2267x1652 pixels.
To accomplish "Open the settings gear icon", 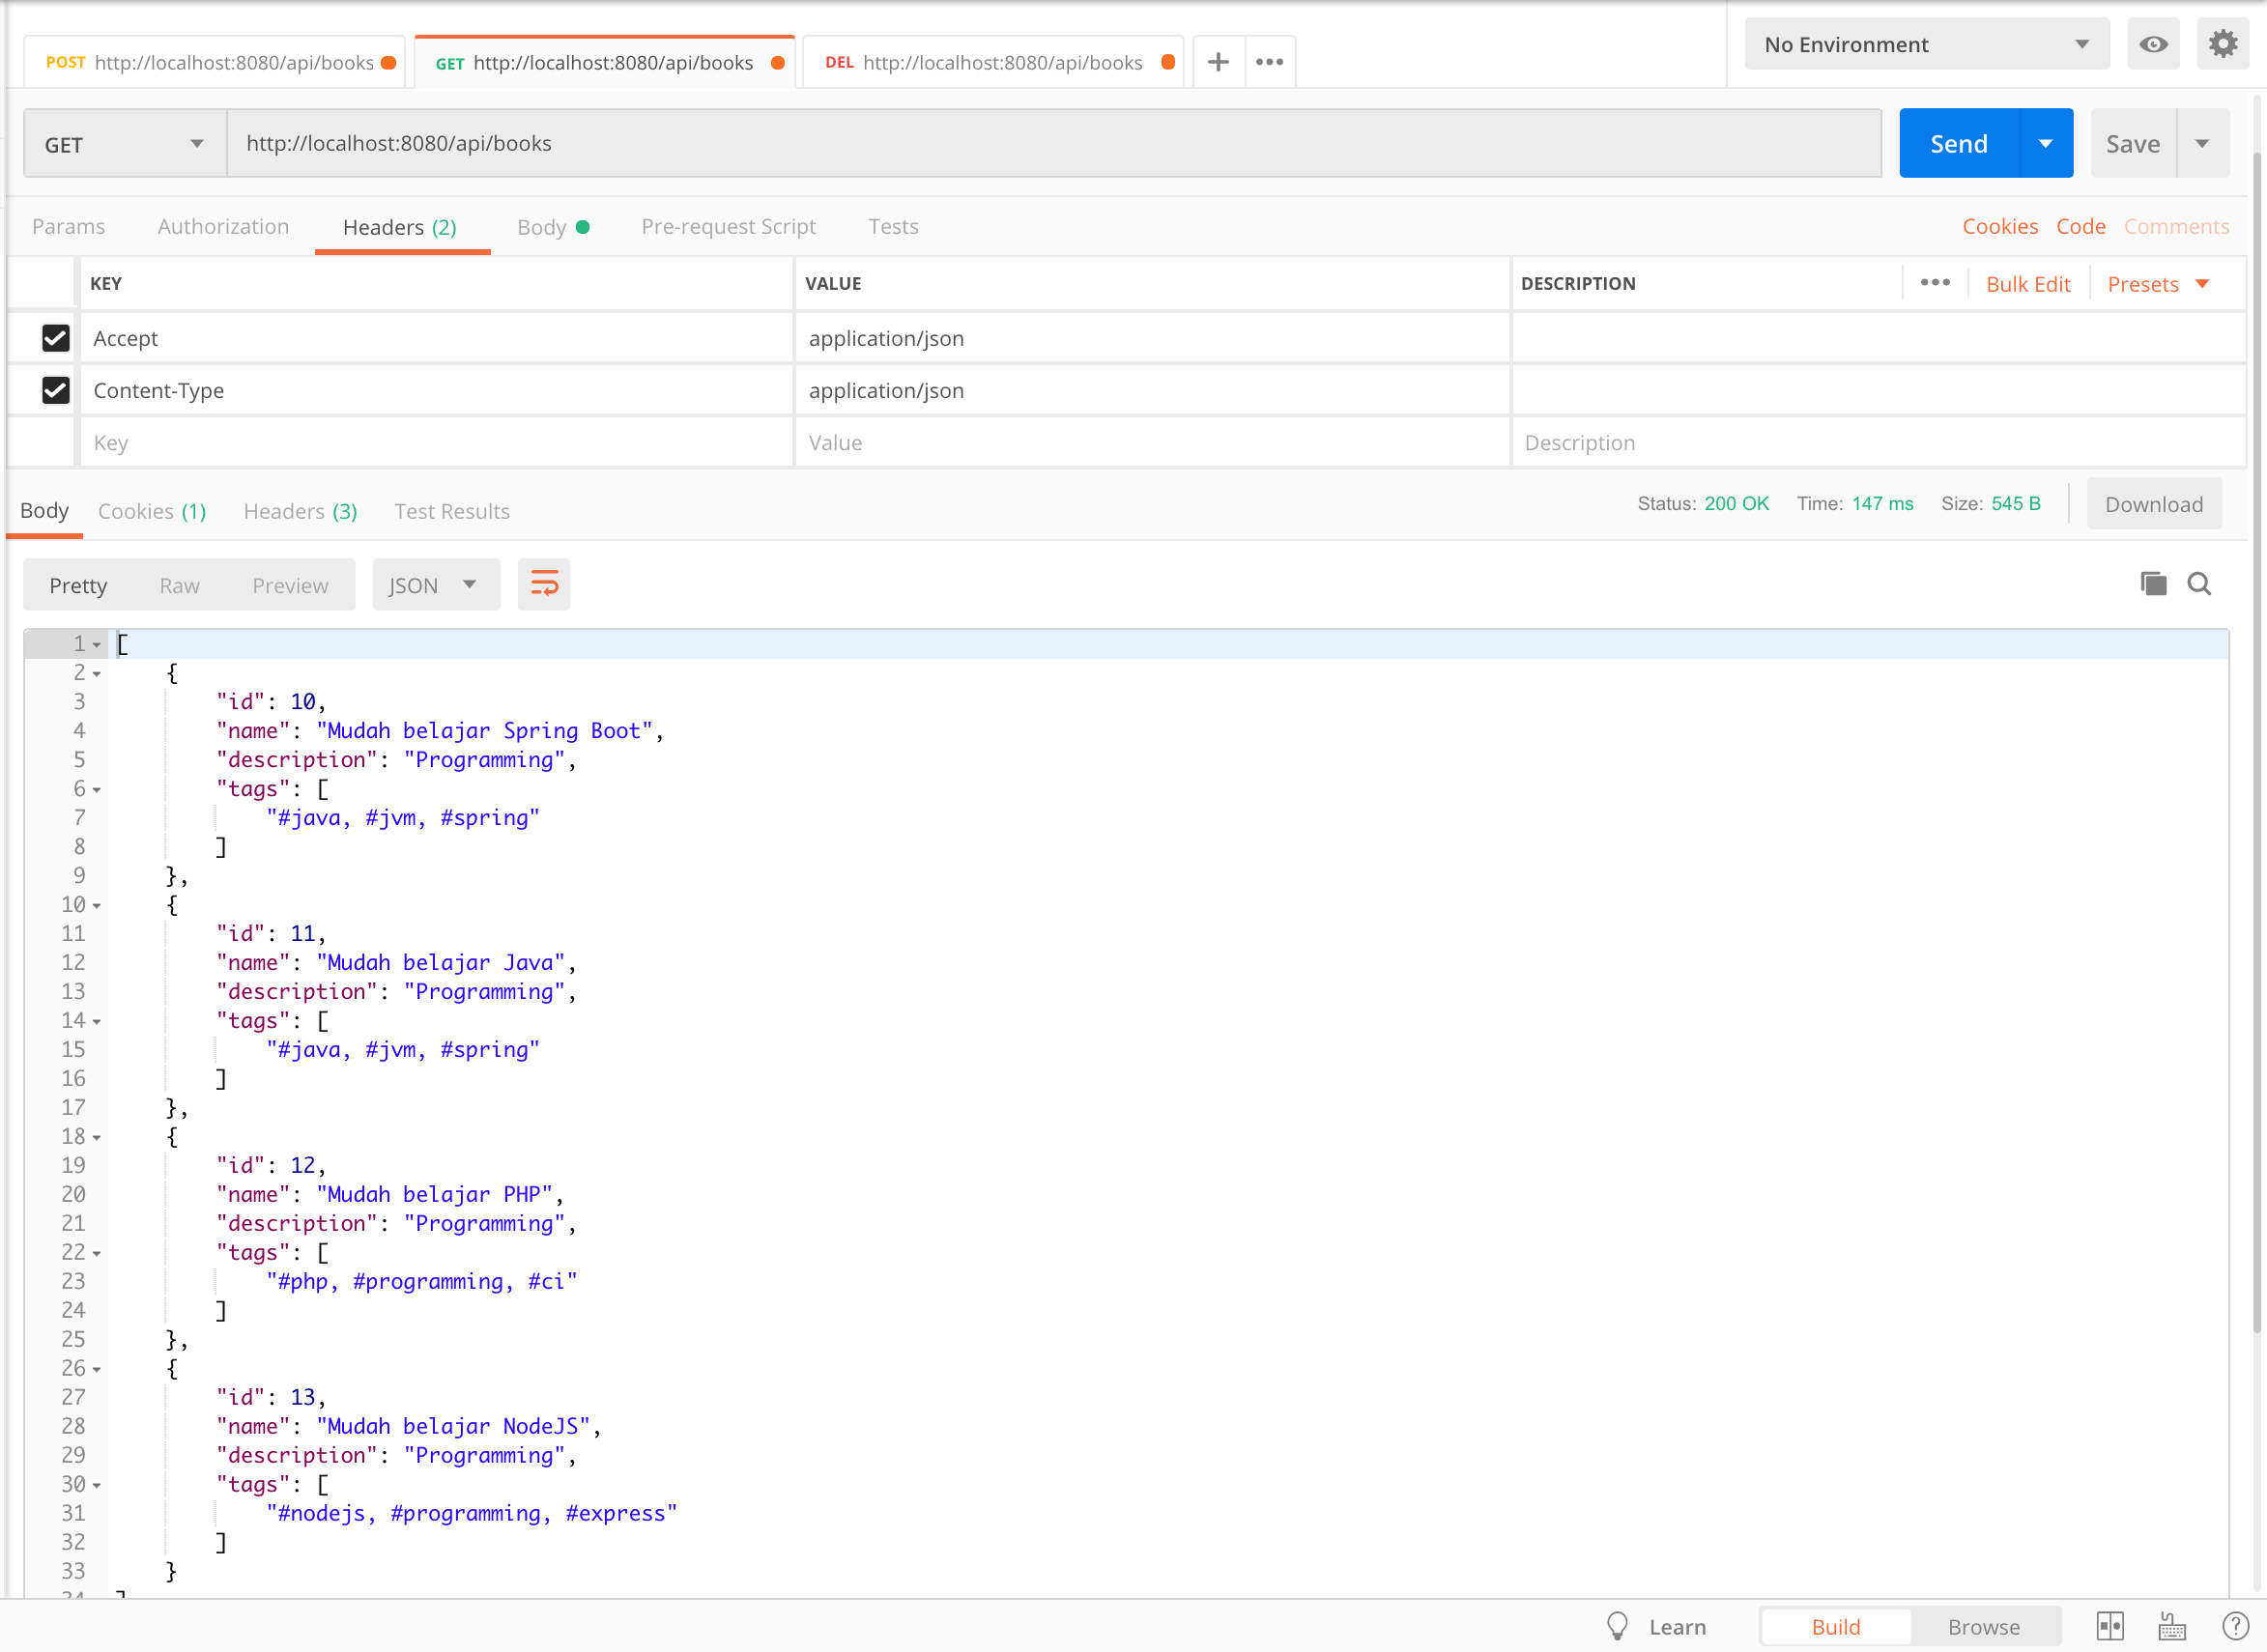I will [2222, 44].
